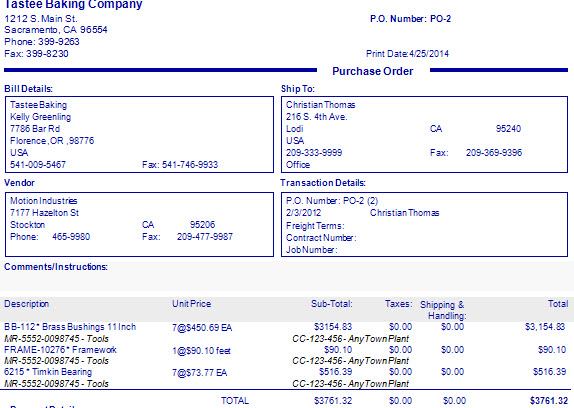This screenshot has width=574, height=408.
Task: Select vendor zip 95206
Action: click(202, 225)
